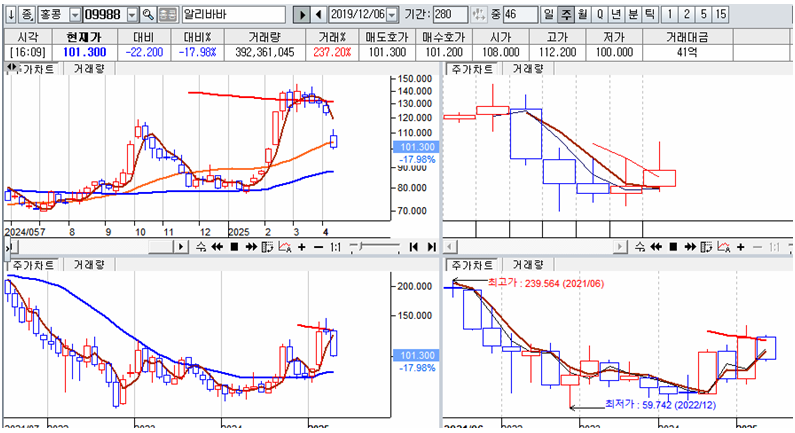The image size is (795, 433).
Task: Click the range adjust icon after 기간 field
Action: click(478, 15)
